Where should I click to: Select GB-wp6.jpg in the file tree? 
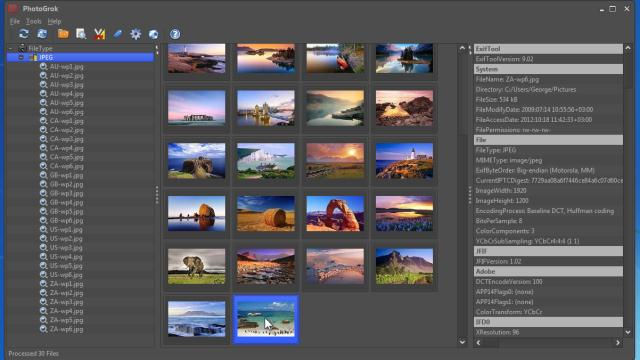[x=67, y=220]
